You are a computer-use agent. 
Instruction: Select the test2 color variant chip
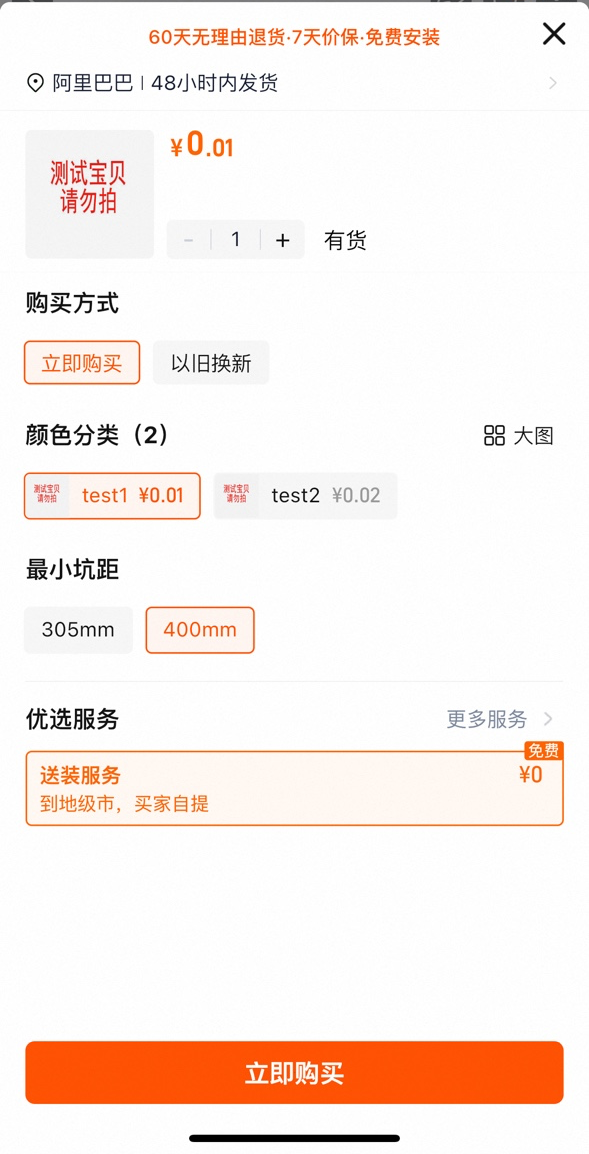305,495
